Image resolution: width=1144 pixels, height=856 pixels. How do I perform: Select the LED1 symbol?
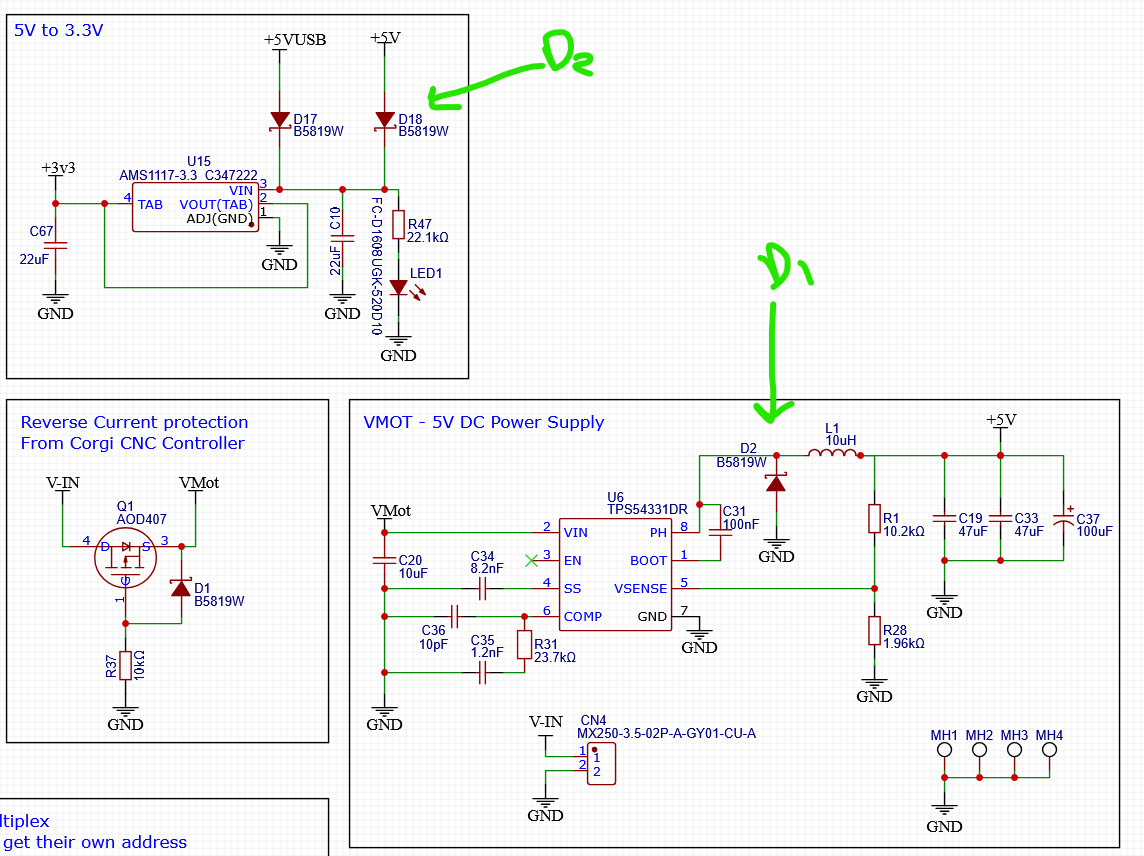pyautogui.click(x=400, y=288)
